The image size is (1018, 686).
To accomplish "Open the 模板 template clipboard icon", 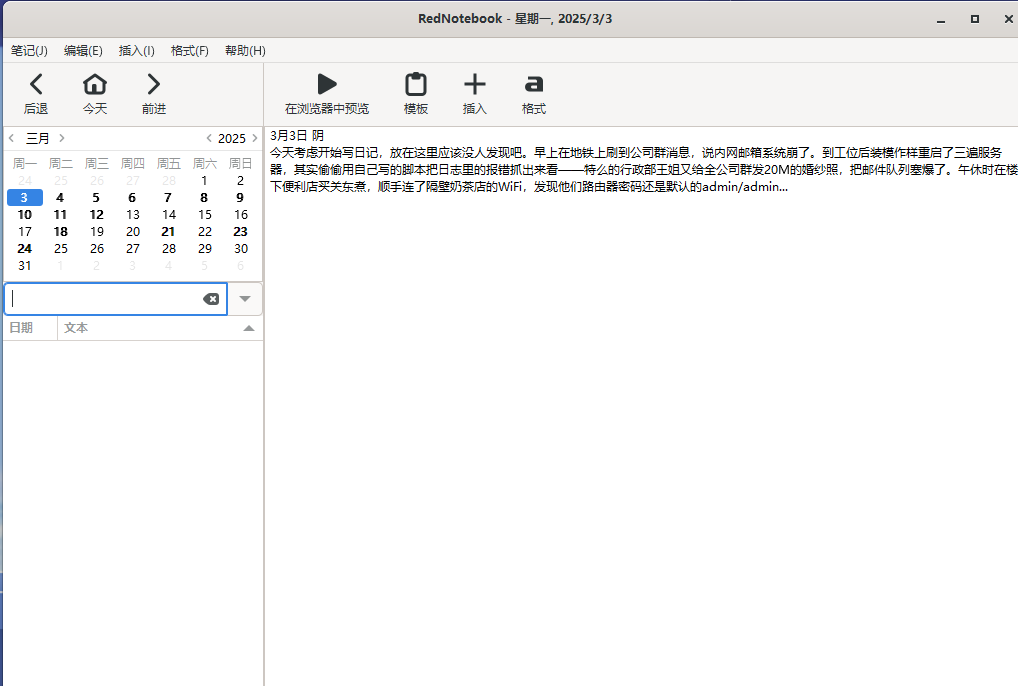I will [416, 84].
